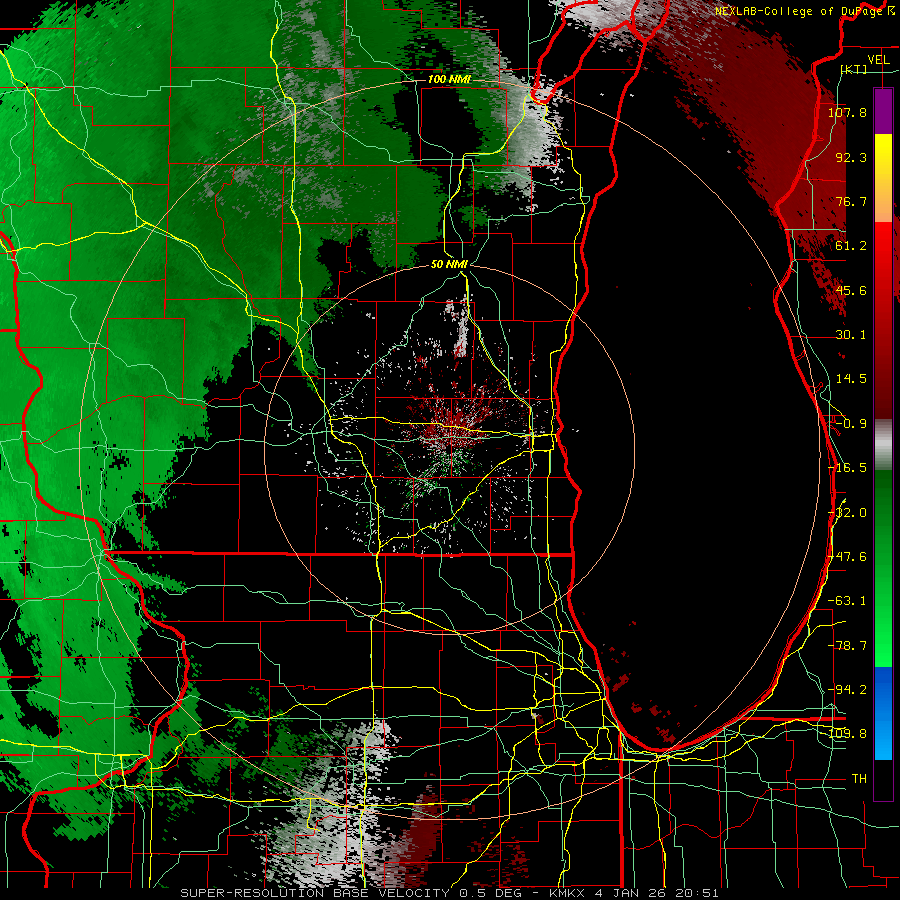Screen dimensions: 900x900
Task: Click the 100 NMI range ring label
Action: pos(449,79)
